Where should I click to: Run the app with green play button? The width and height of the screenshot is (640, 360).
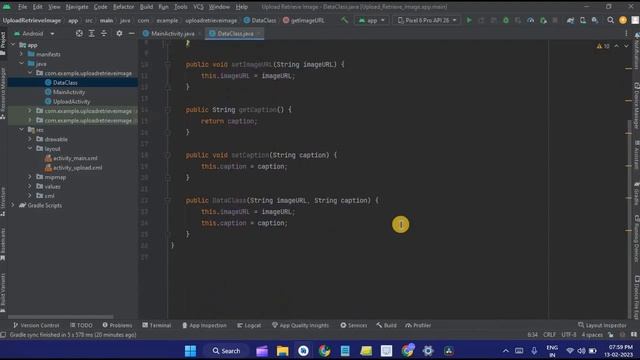469,20
